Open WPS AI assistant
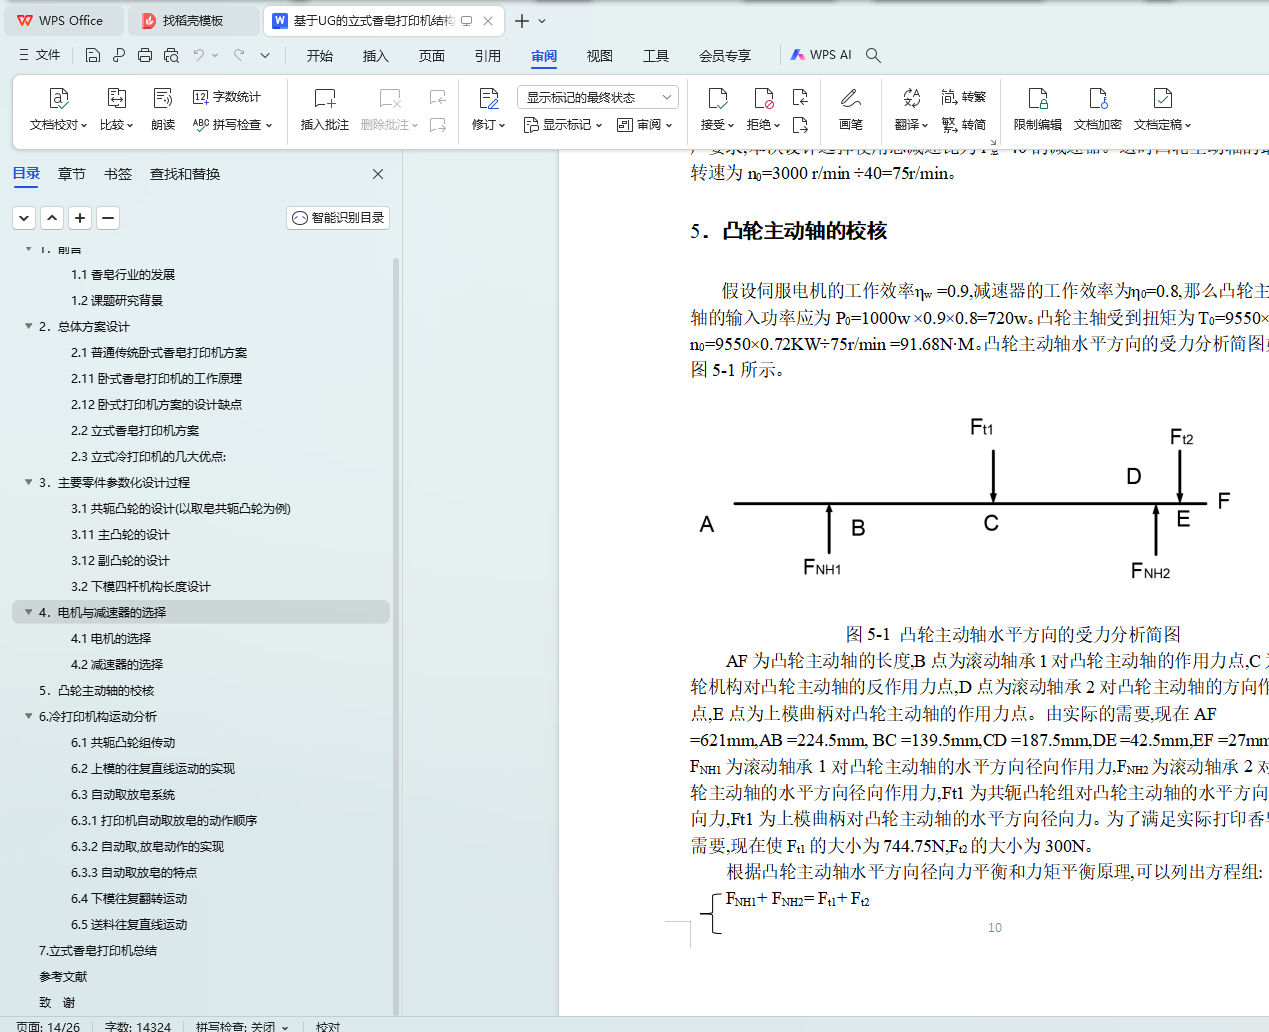 821,55
